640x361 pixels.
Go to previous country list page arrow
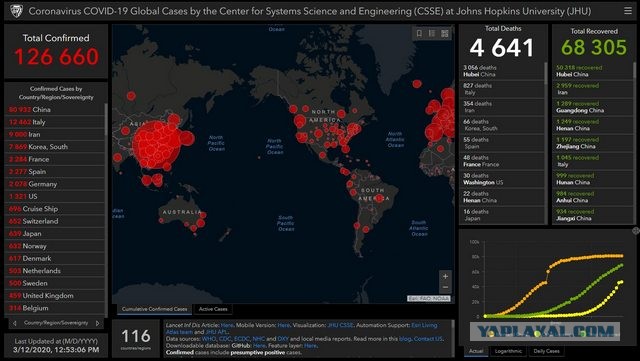coord(15,323)
